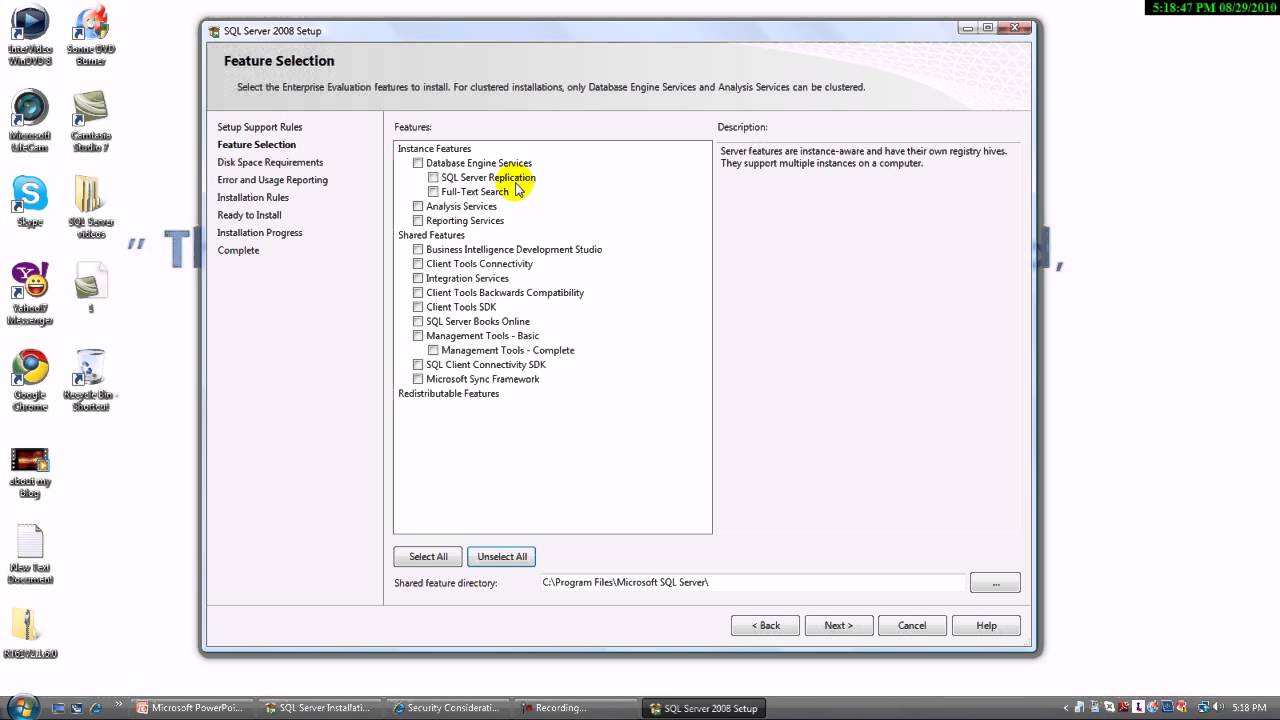
Task: Open the zip archive desktop icon
Action: click(30, 632)
